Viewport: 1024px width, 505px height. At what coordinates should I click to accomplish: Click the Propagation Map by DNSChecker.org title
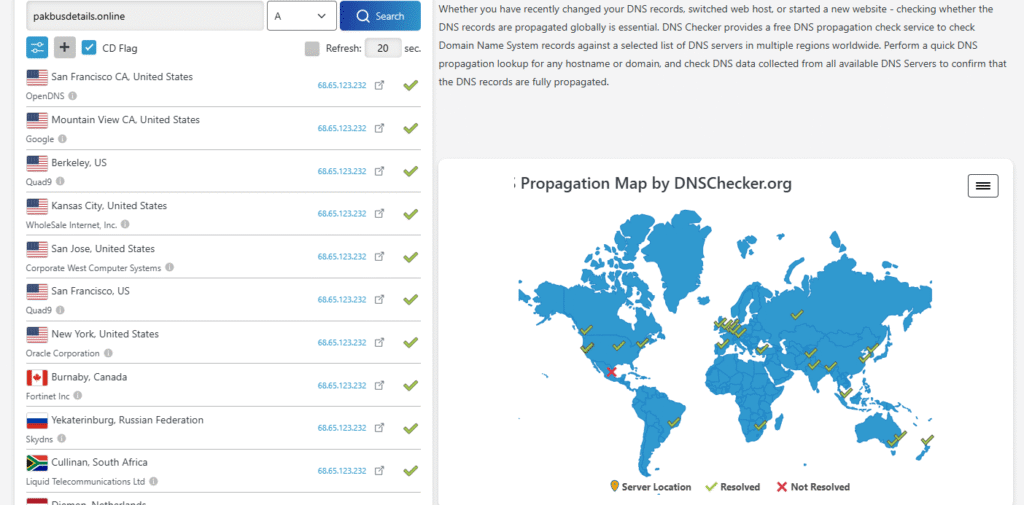[x=652, y=184]
